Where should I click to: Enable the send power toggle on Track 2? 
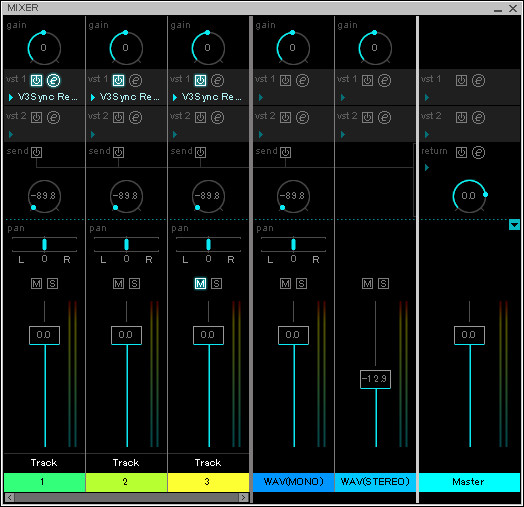[x=118, y=152]
